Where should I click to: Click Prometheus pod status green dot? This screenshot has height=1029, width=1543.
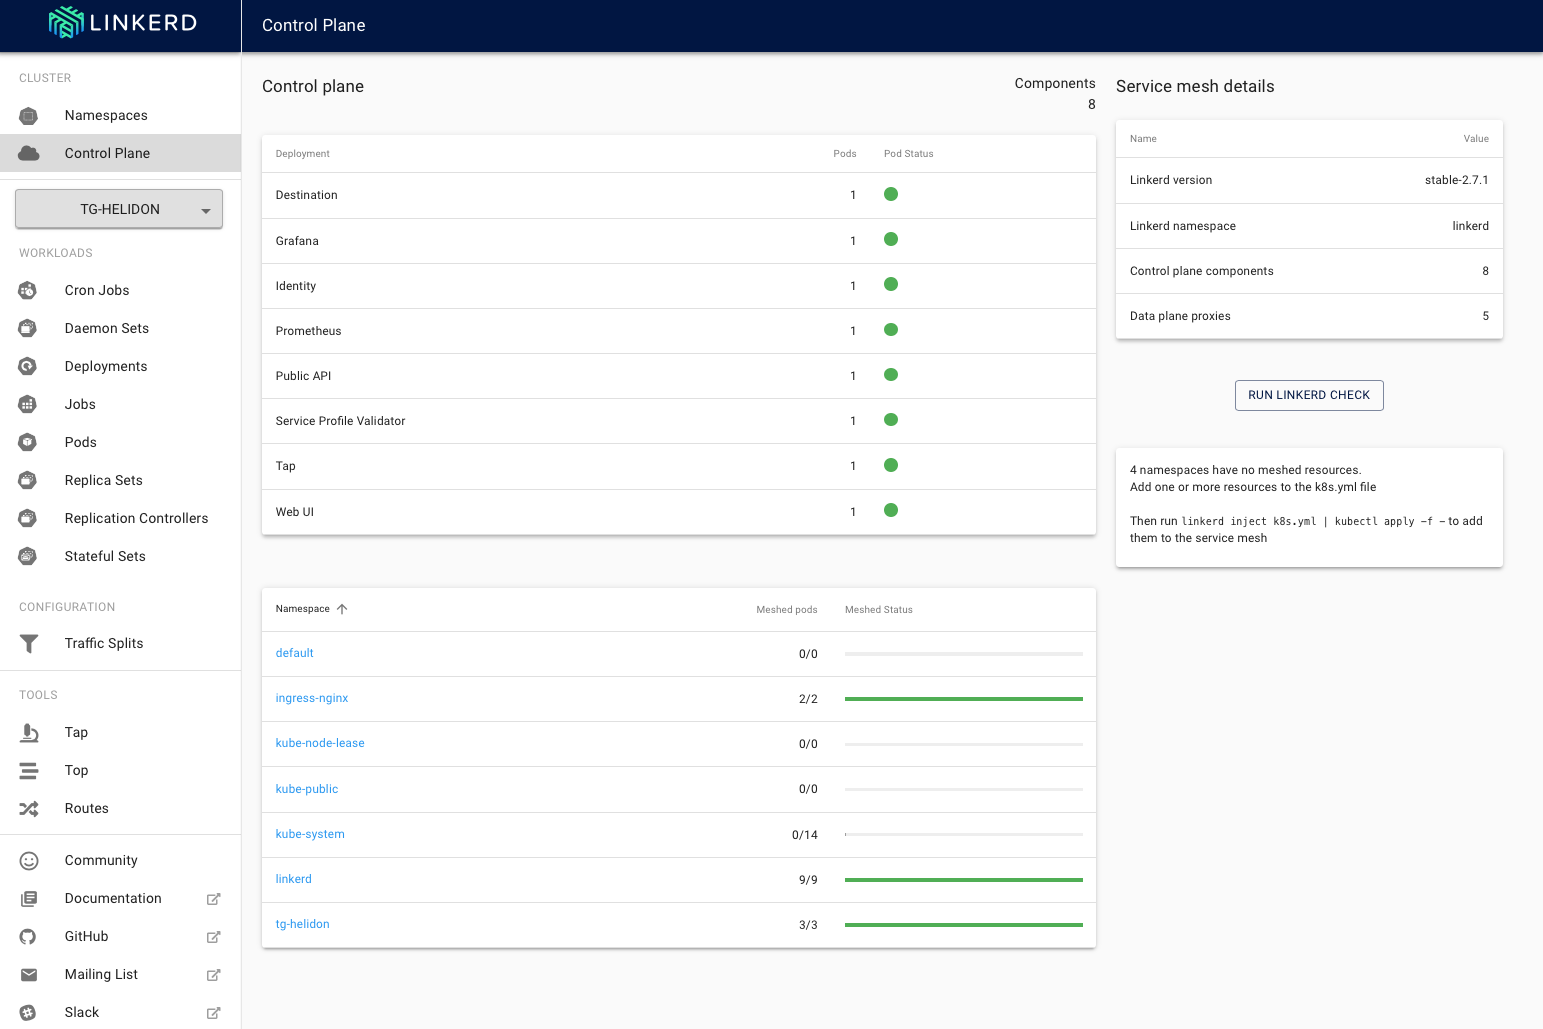pyautogui.click(x=891, y=330)
